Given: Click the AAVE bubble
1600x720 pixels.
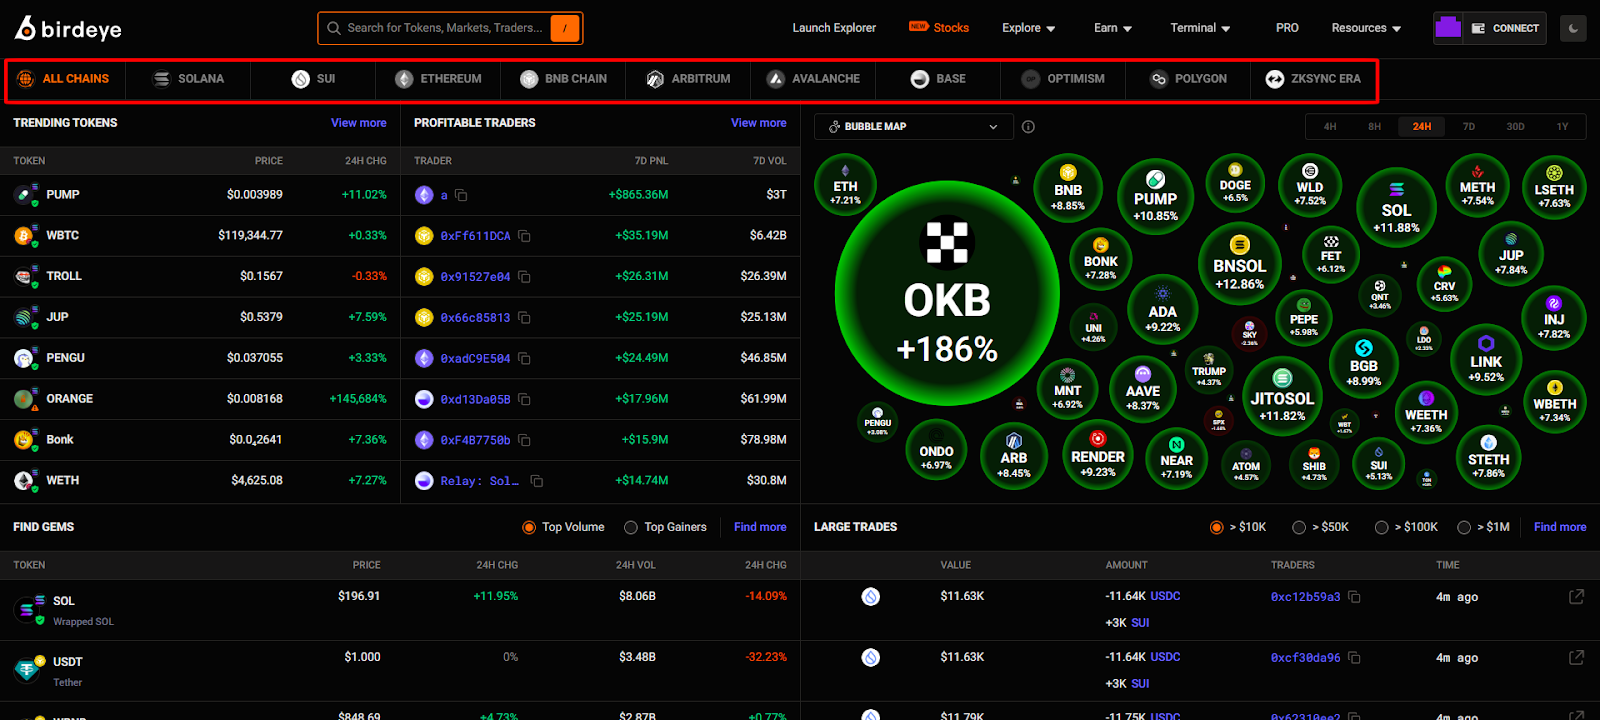Looking at the screenshot, I should click(1143, 389).
